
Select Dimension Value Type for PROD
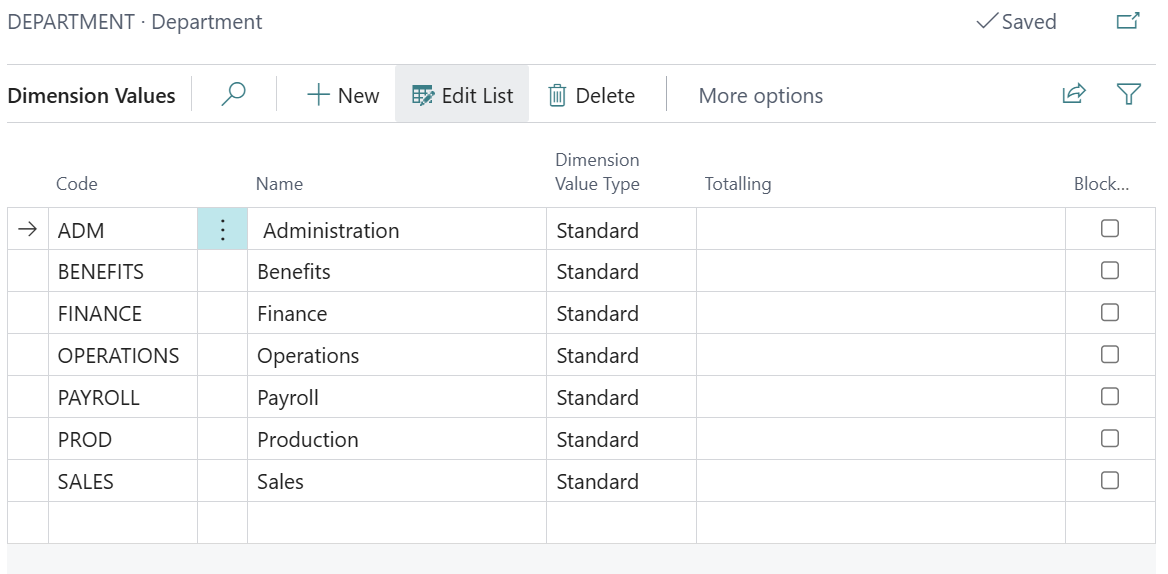[621, 439]
